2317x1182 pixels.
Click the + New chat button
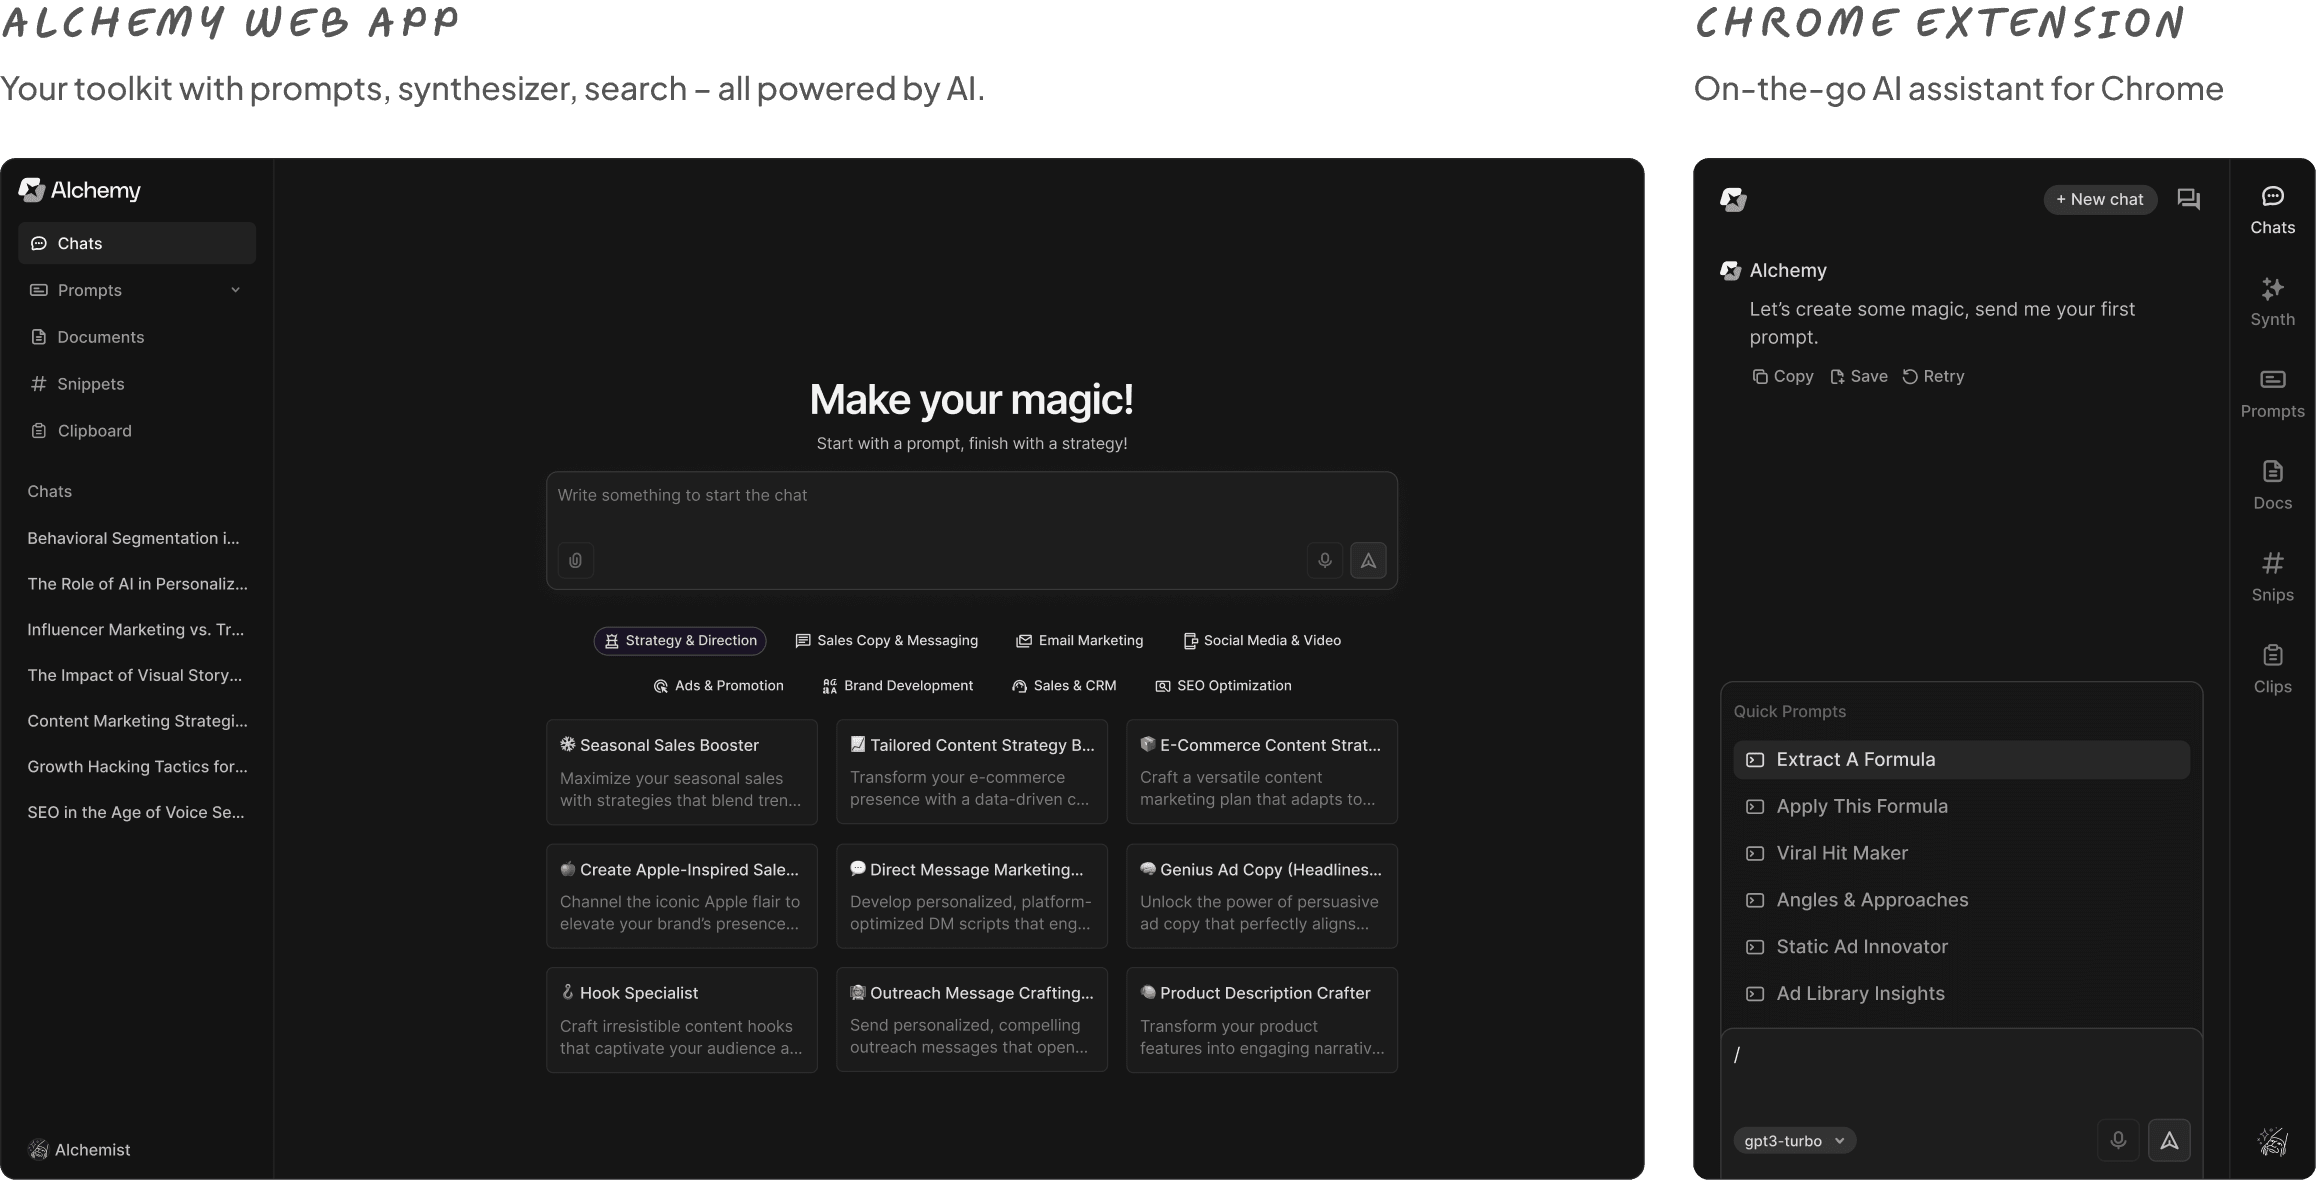pyautogui.click(x=2100, y=199)
